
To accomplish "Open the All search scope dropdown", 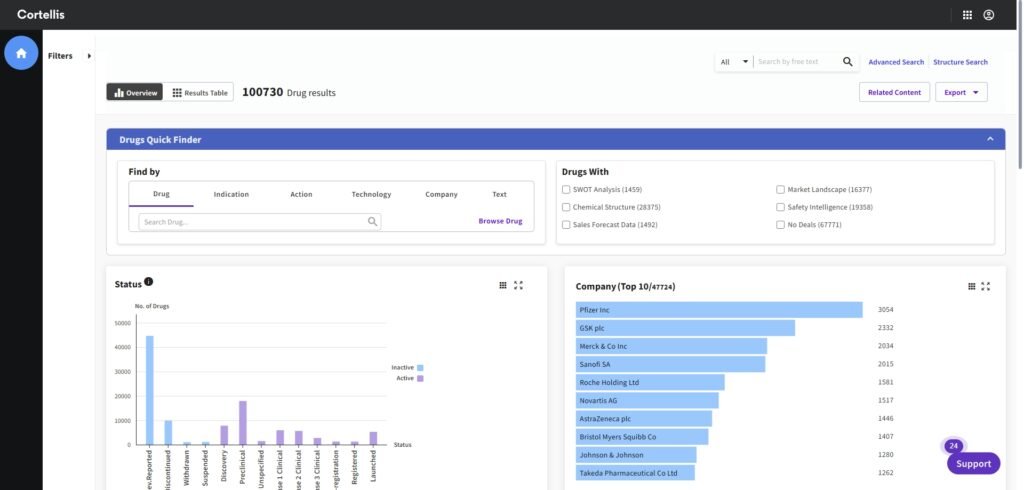I will [734, 62].
